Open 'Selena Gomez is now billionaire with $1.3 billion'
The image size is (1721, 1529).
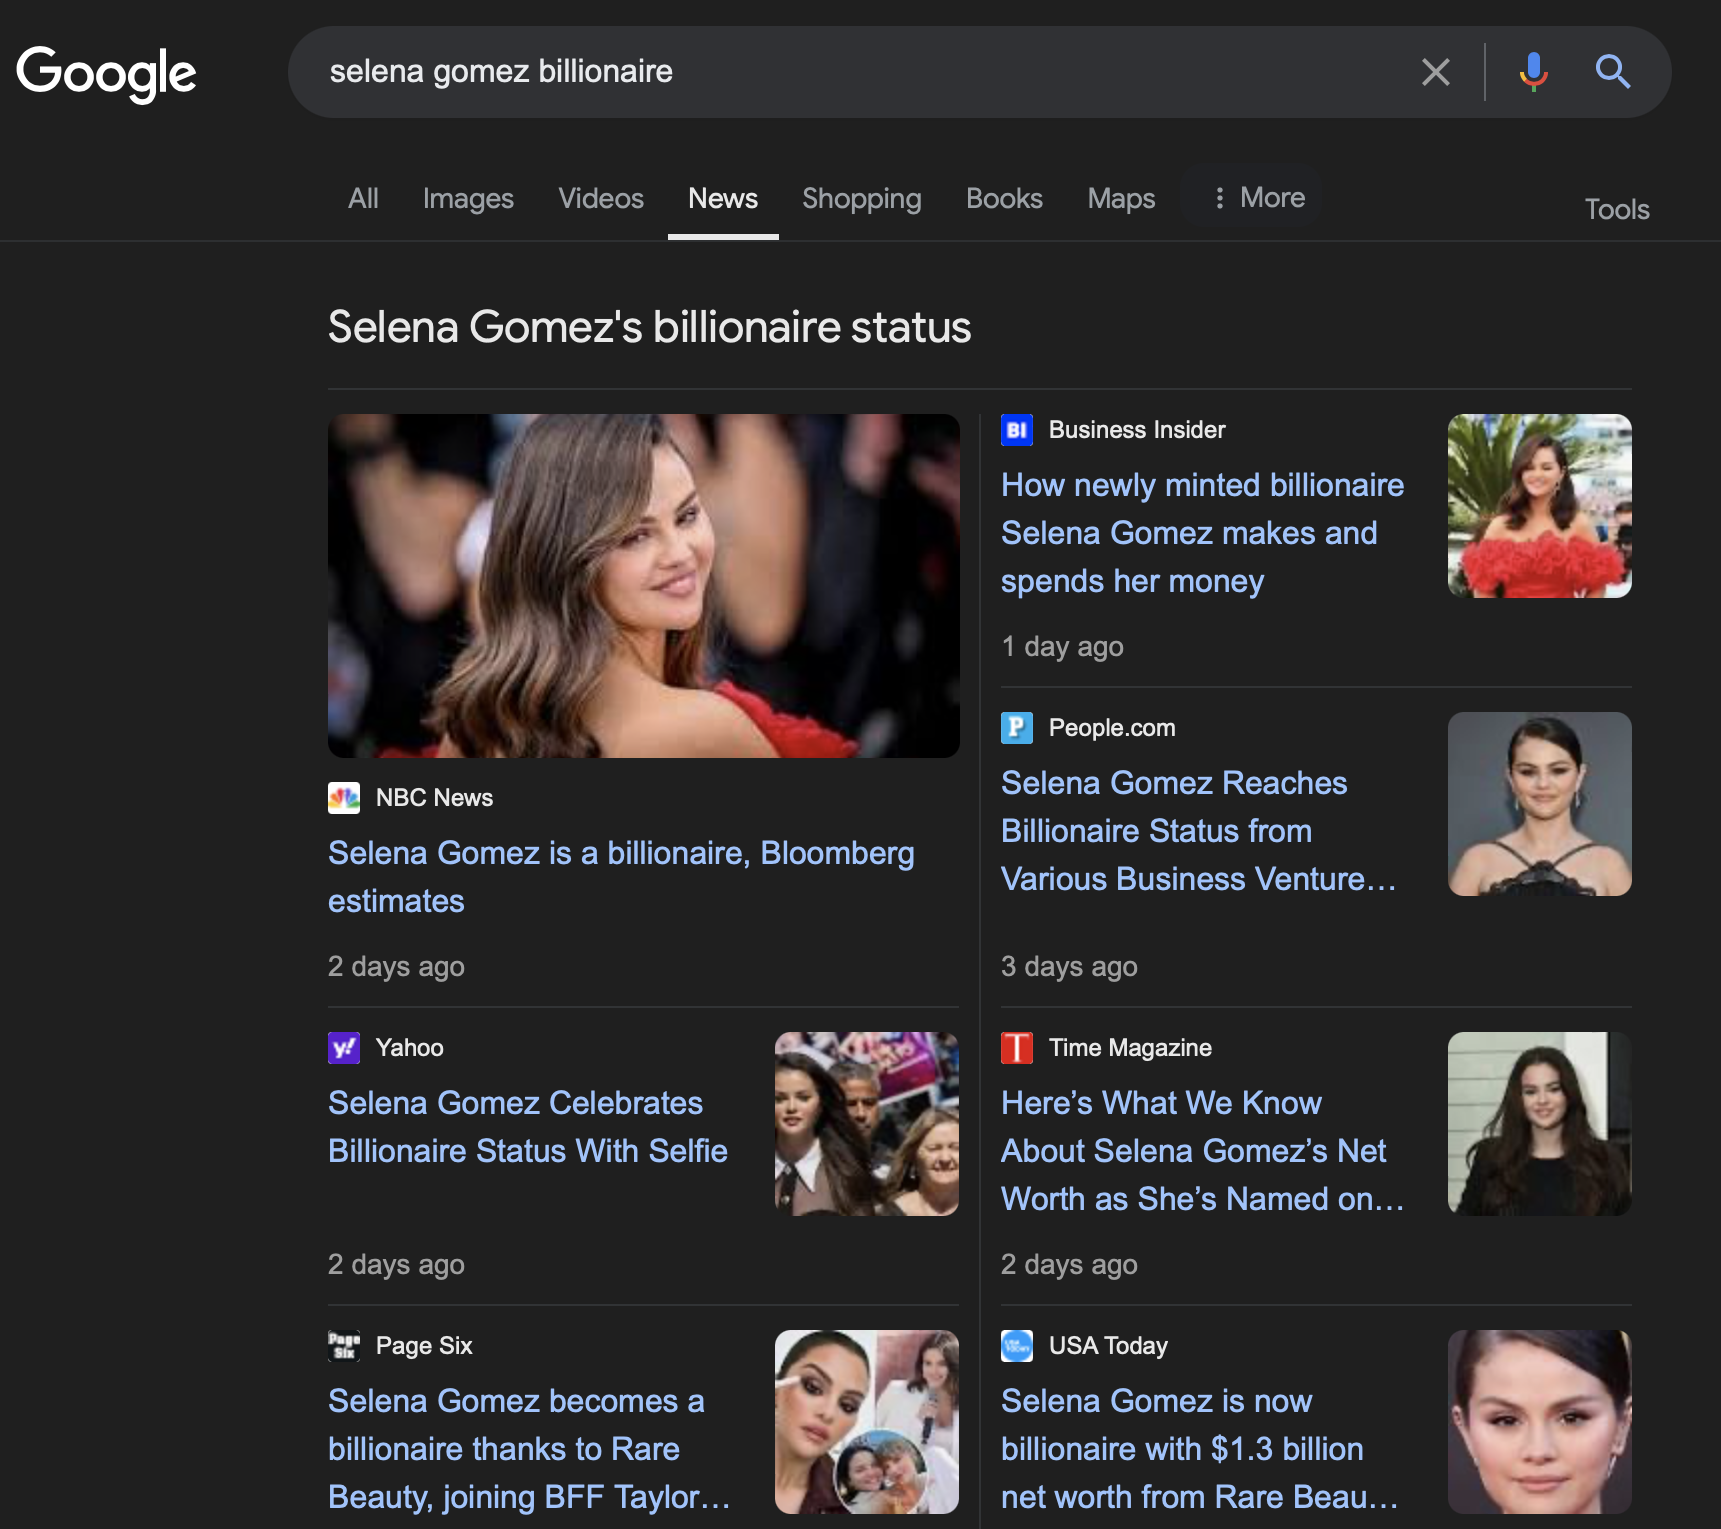click(1199, 1449)
